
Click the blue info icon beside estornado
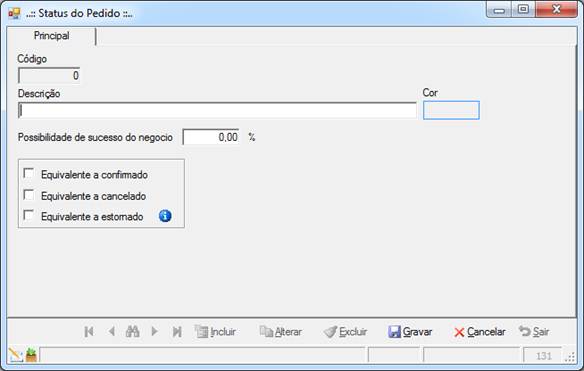point(165,216)
